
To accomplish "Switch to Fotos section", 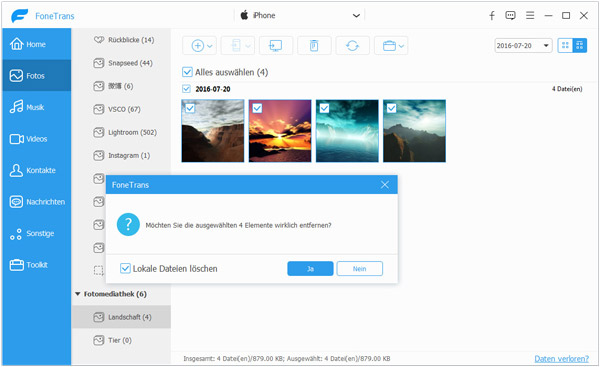I will click(x=36, y=75).
